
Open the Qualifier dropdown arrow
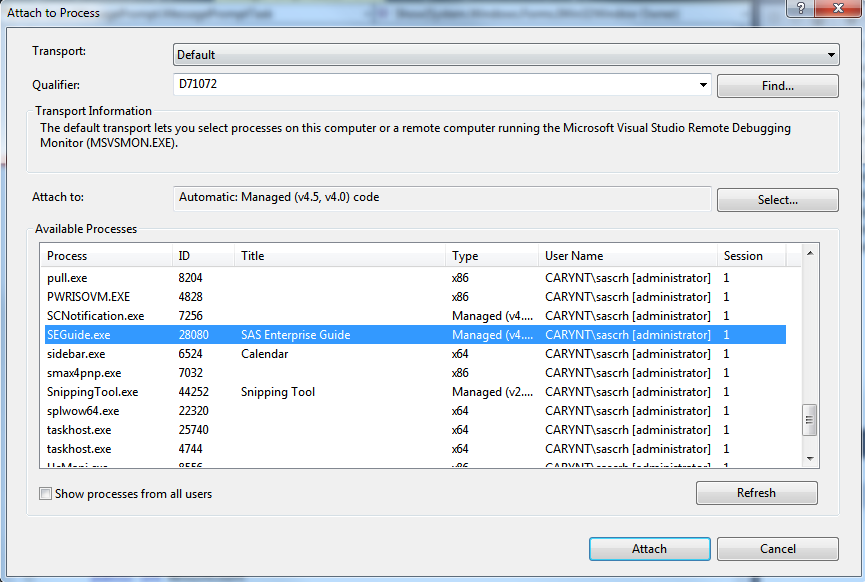703,85
